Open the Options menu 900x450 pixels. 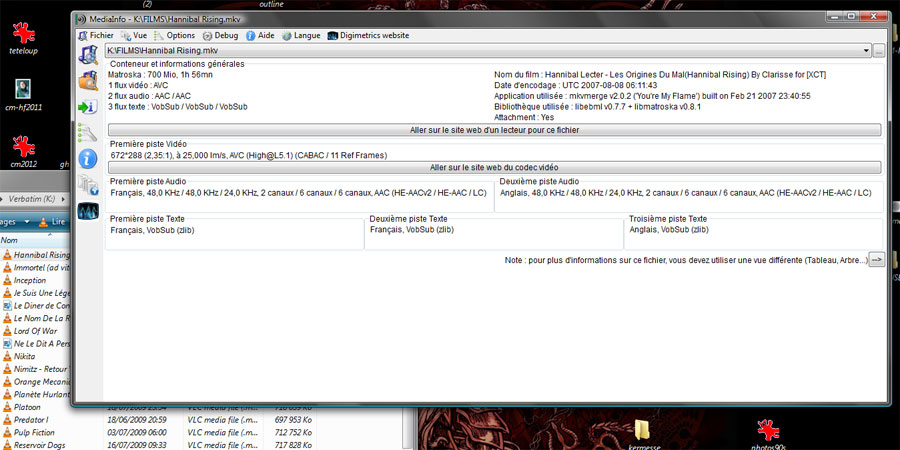point(174,35)
